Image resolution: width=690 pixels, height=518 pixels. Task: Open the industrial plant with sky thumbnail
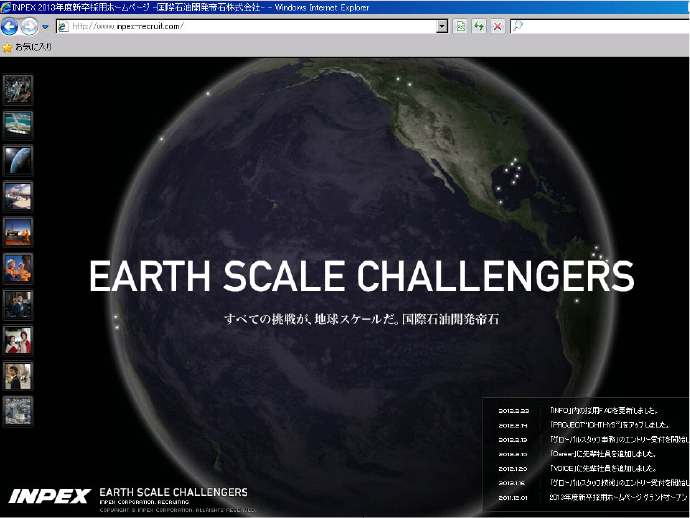[x=18, y=196]
